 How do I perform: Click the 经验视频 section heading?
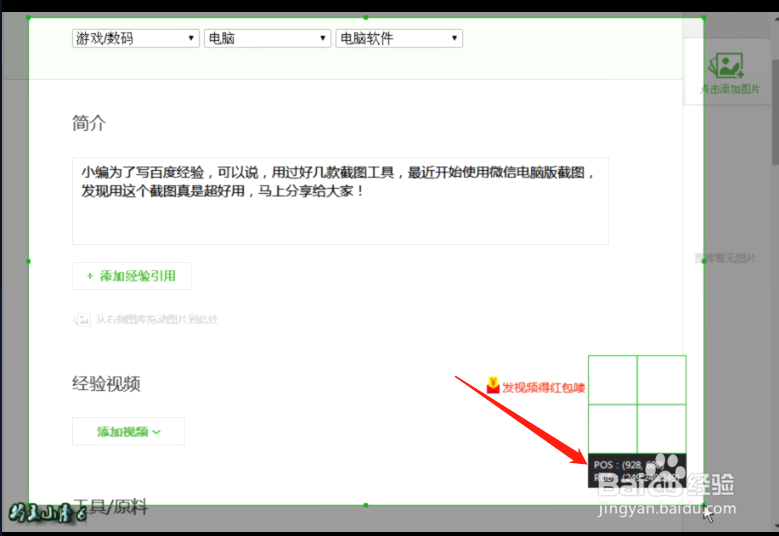click(106, 383)
